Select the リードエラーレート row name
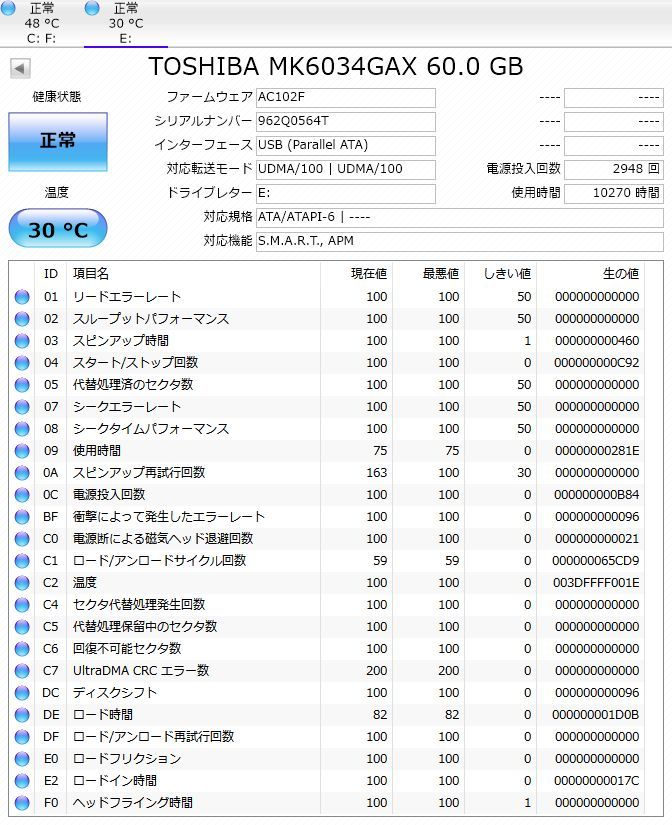 (x=127, y=297)
